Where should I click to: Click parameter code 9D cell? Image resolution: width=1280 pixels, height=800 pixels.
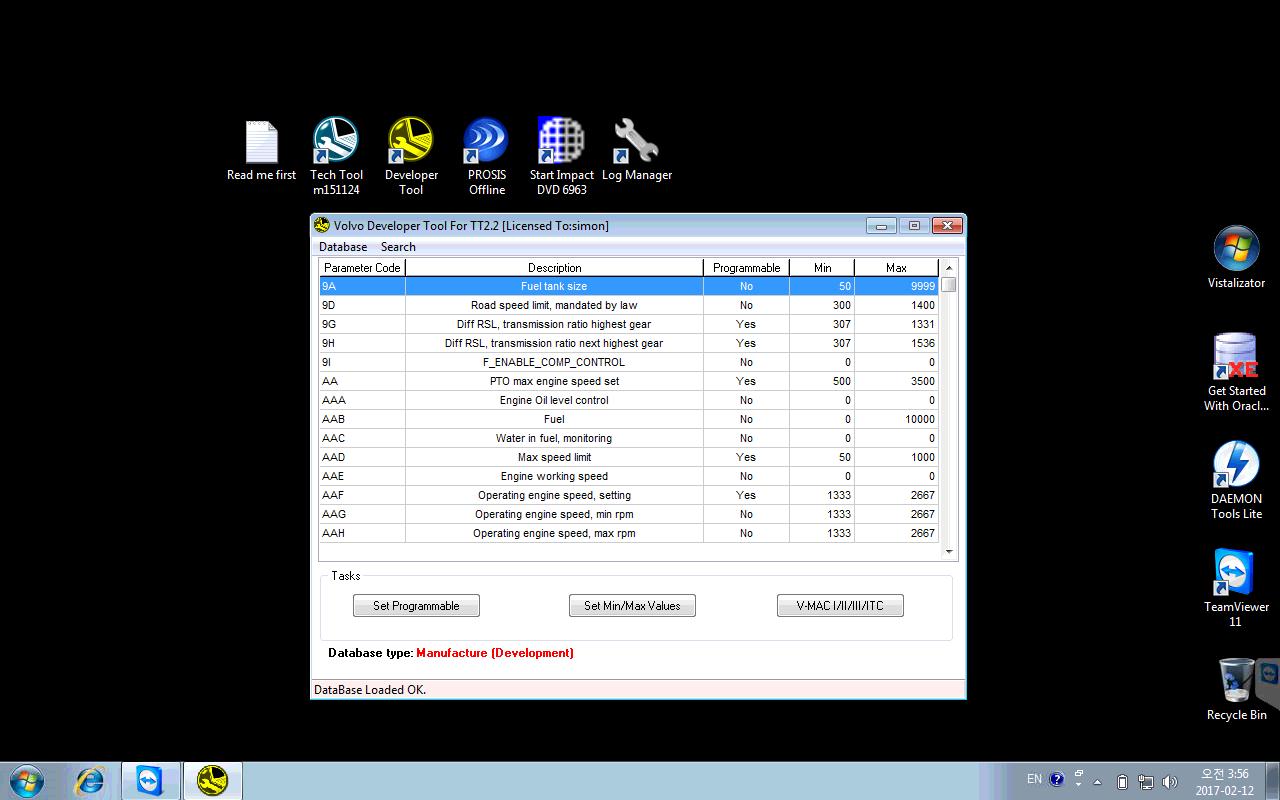point(362,305)
